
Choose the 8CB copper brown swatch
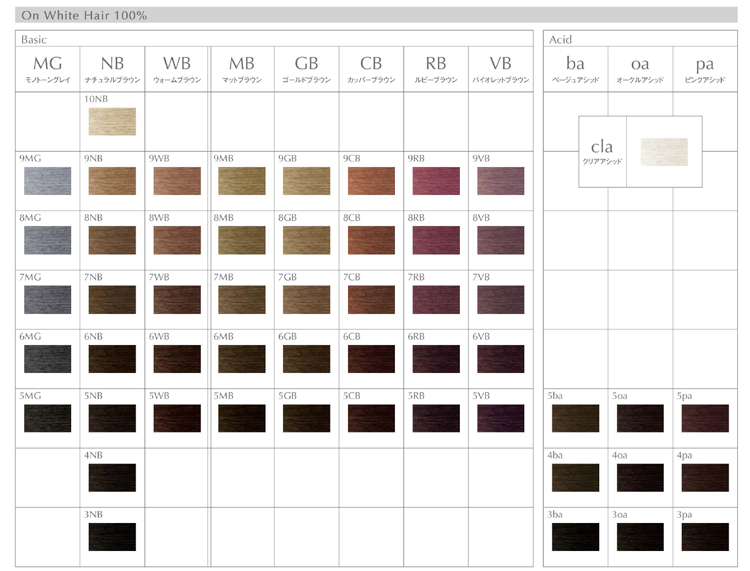(x=370, y=240)
